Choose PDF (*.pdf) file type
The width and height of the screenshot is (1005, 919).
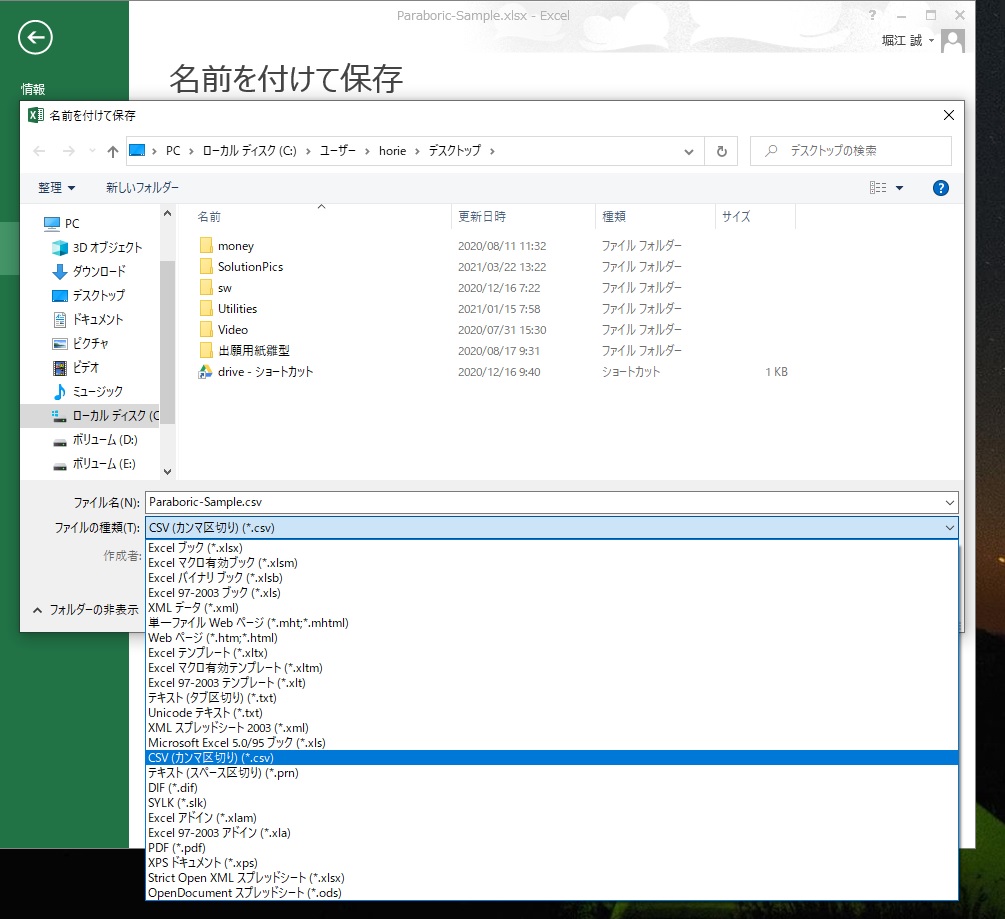[552, 848]
